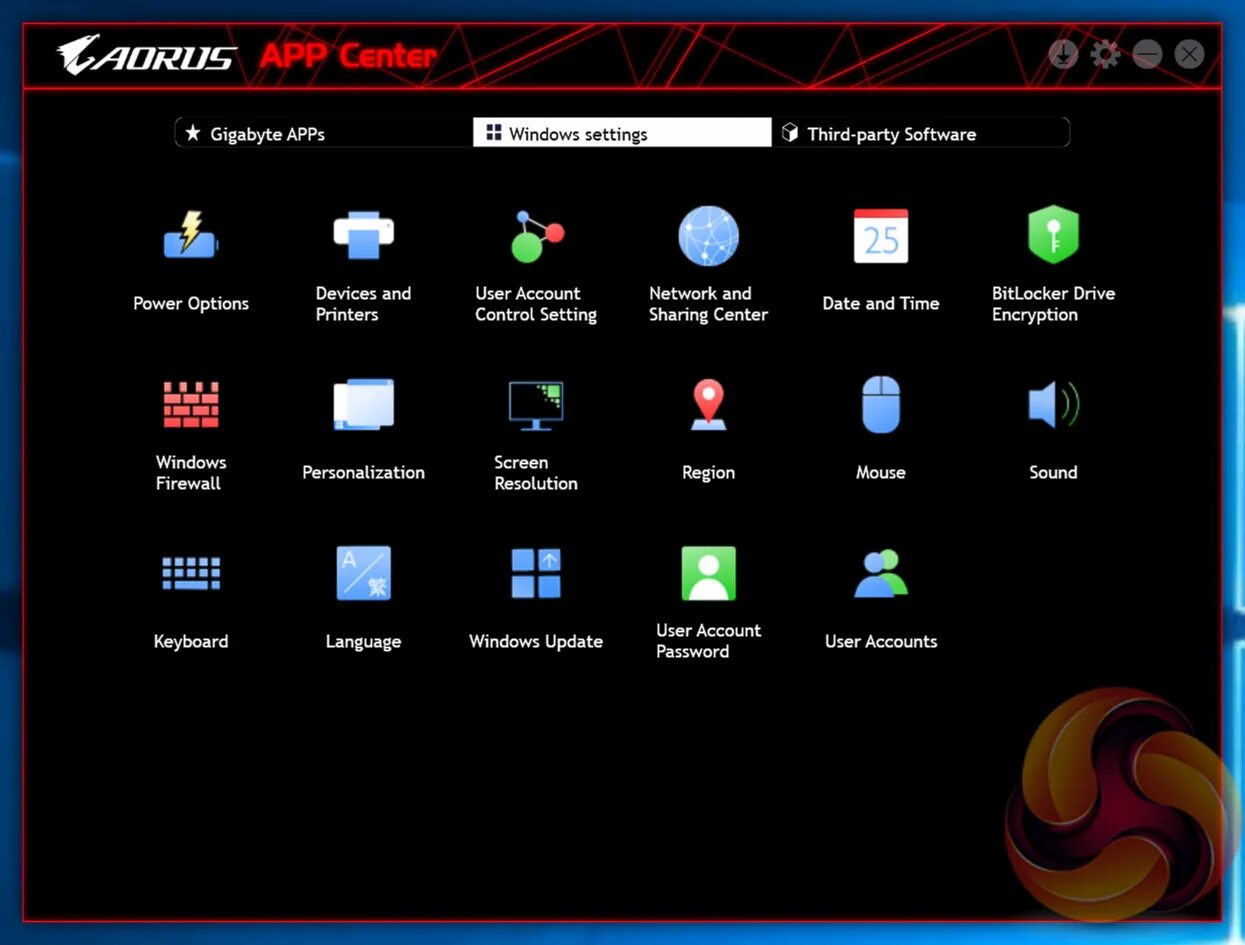
Task: Open Windows Firewall brick wall icon
Action: click(x=191, y=404)
